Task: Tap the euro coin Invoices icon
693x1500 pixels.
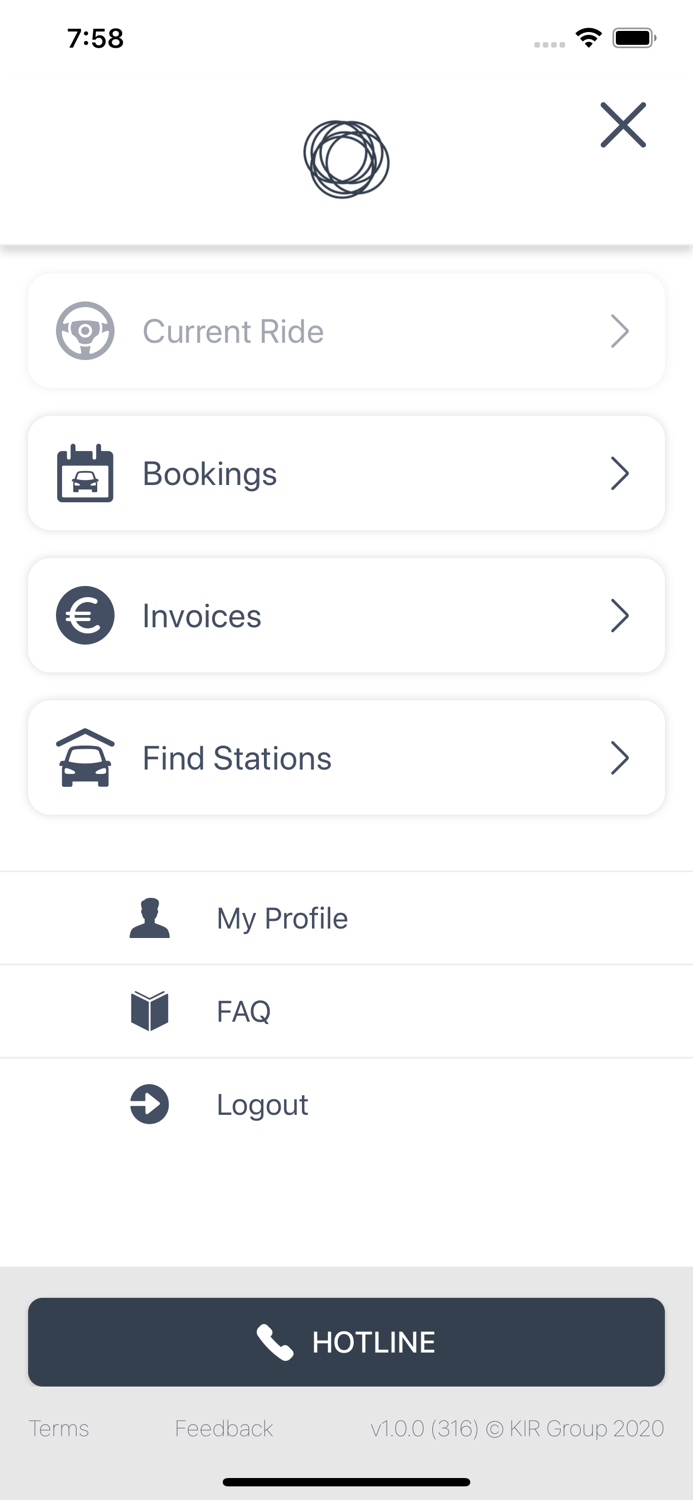Action: [x=85, y=615]
